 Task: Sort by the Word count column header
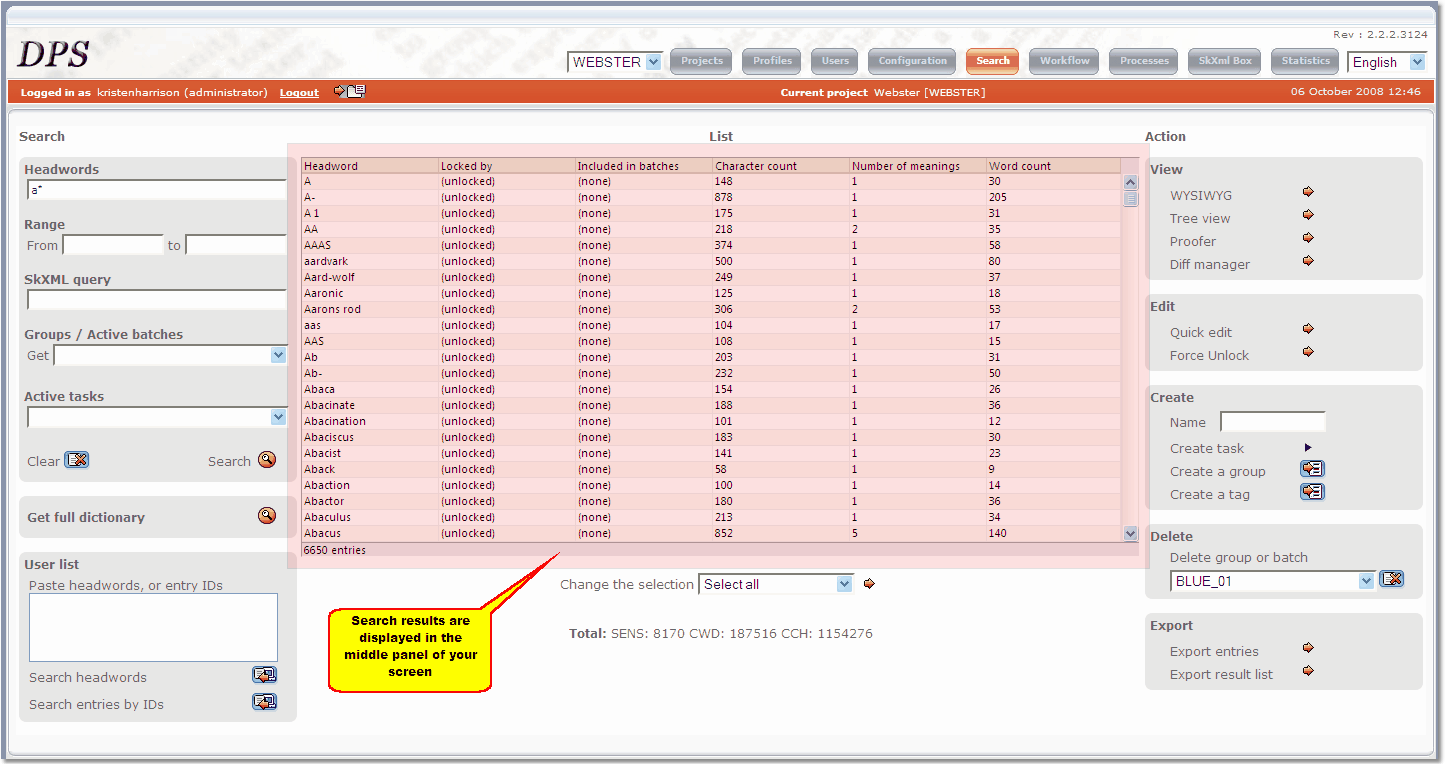click(1054, 166)
